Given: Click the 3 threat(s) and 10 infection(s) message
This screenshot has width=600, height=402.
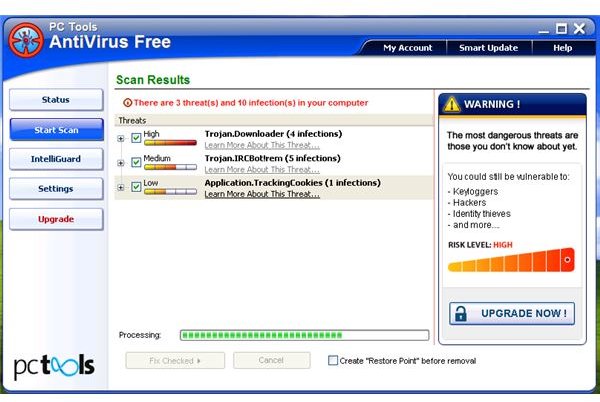Looking at the screenshot, I should pyautogui.click(x=251, y=103).
